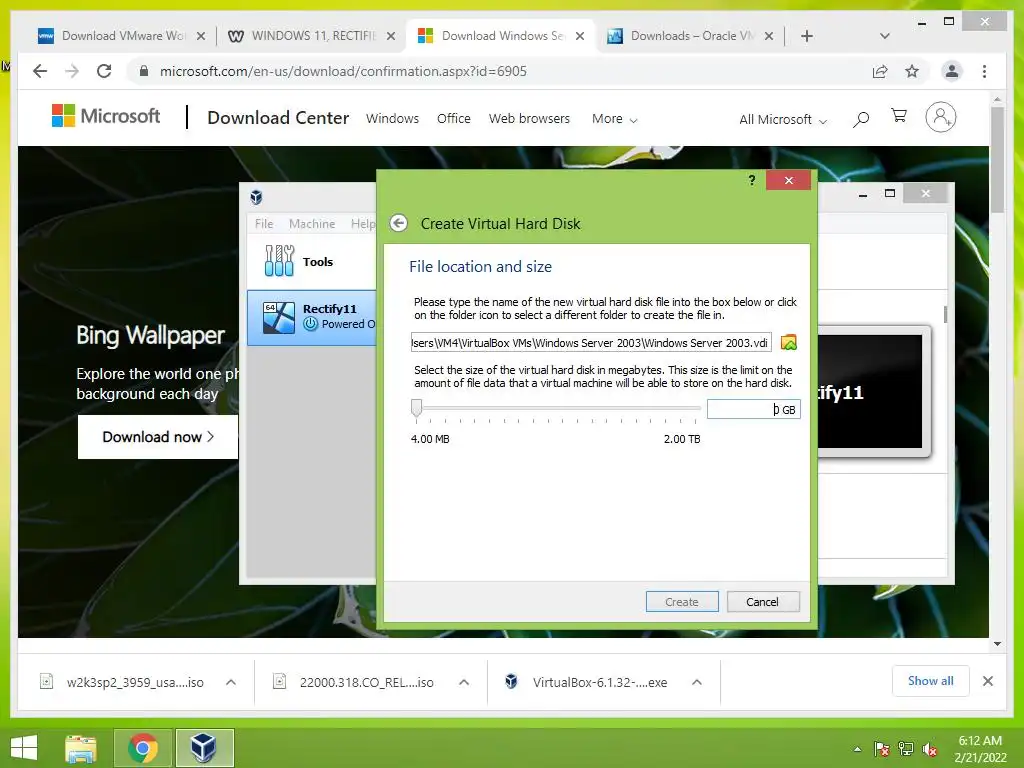Open Machine menu in VirtualBox Manager
The height and width of the screenshot is (768, 1024).
pos(312,223)
